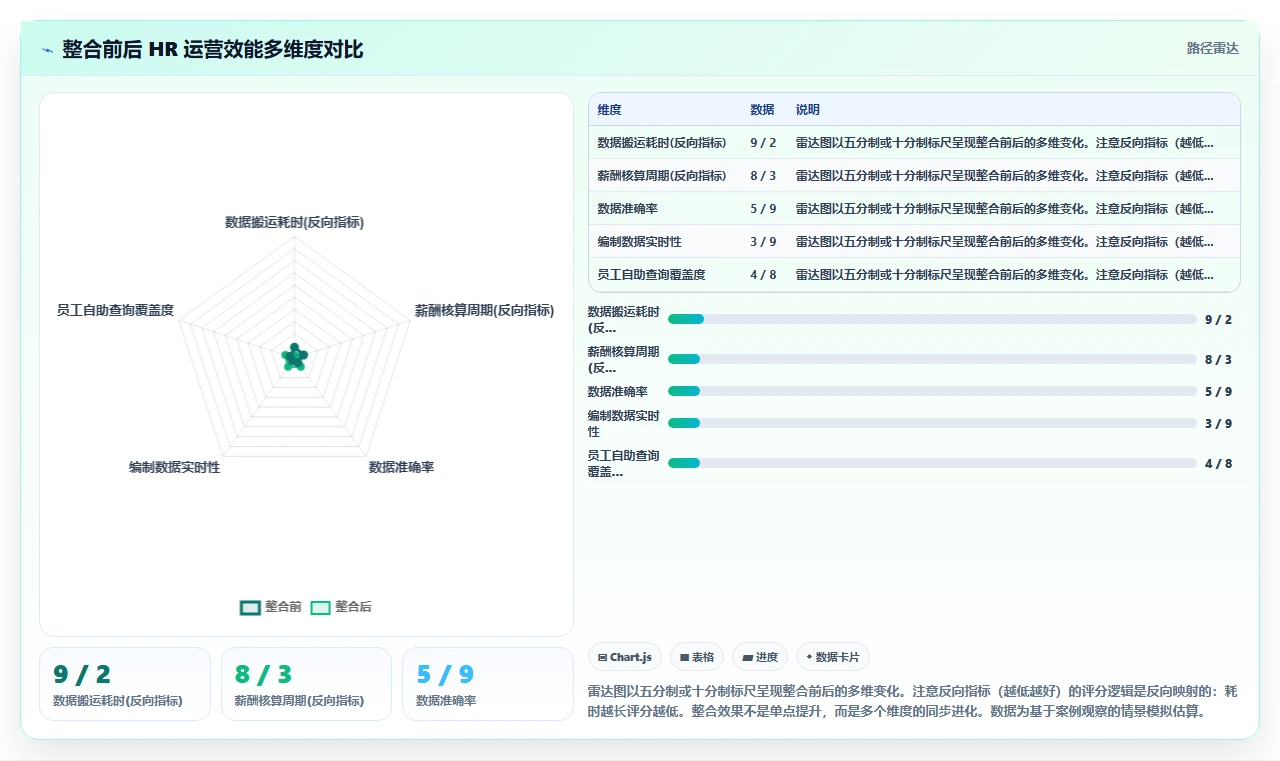This screenshot has height=761, width=1280.
Task: Click radar axis label 薪酬核算周期(反向指标)
Action: point(485,310)
